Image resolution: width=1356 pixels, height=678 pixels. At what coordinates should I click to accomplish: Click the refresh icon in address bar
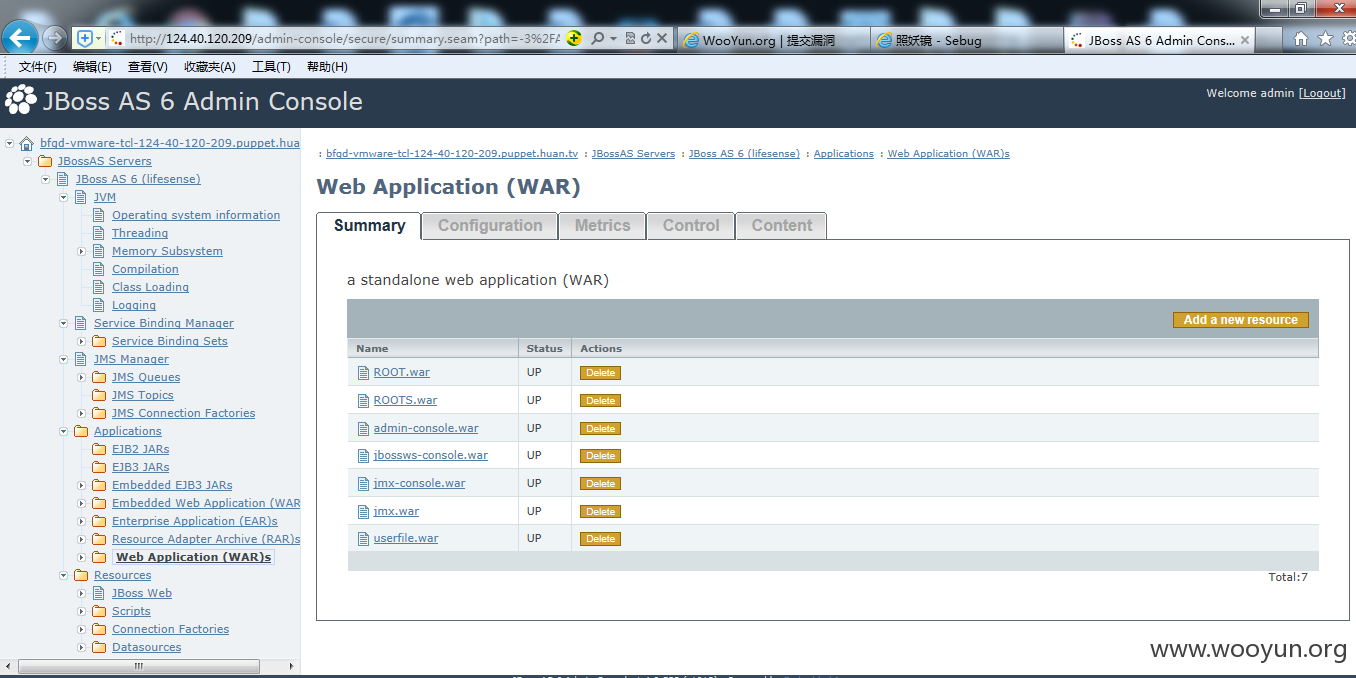click(646, 38)
